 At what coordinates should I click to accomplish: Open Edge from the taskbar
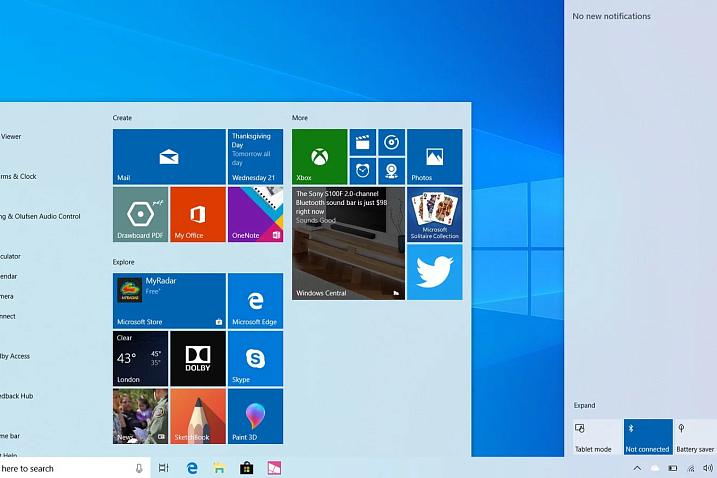[192, 468]
